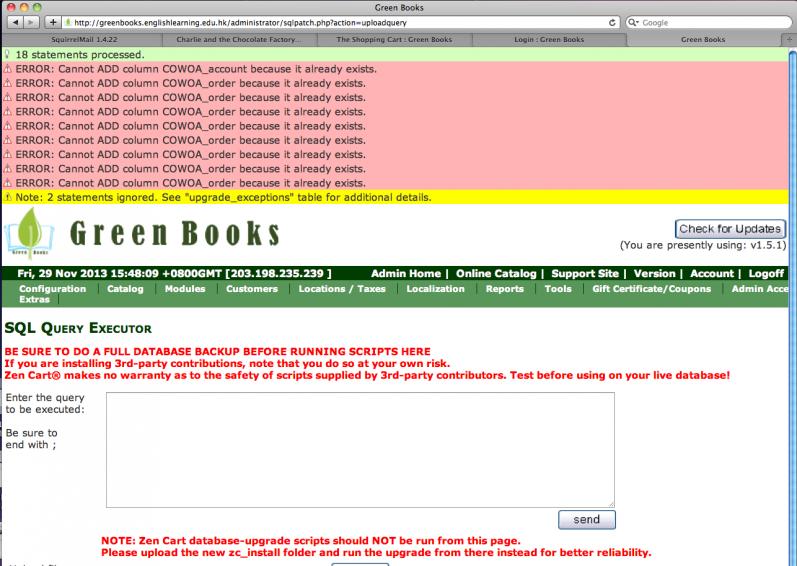Click the Check for Updates button
Viewport: 797px width, 566px height.
[730, 229]
